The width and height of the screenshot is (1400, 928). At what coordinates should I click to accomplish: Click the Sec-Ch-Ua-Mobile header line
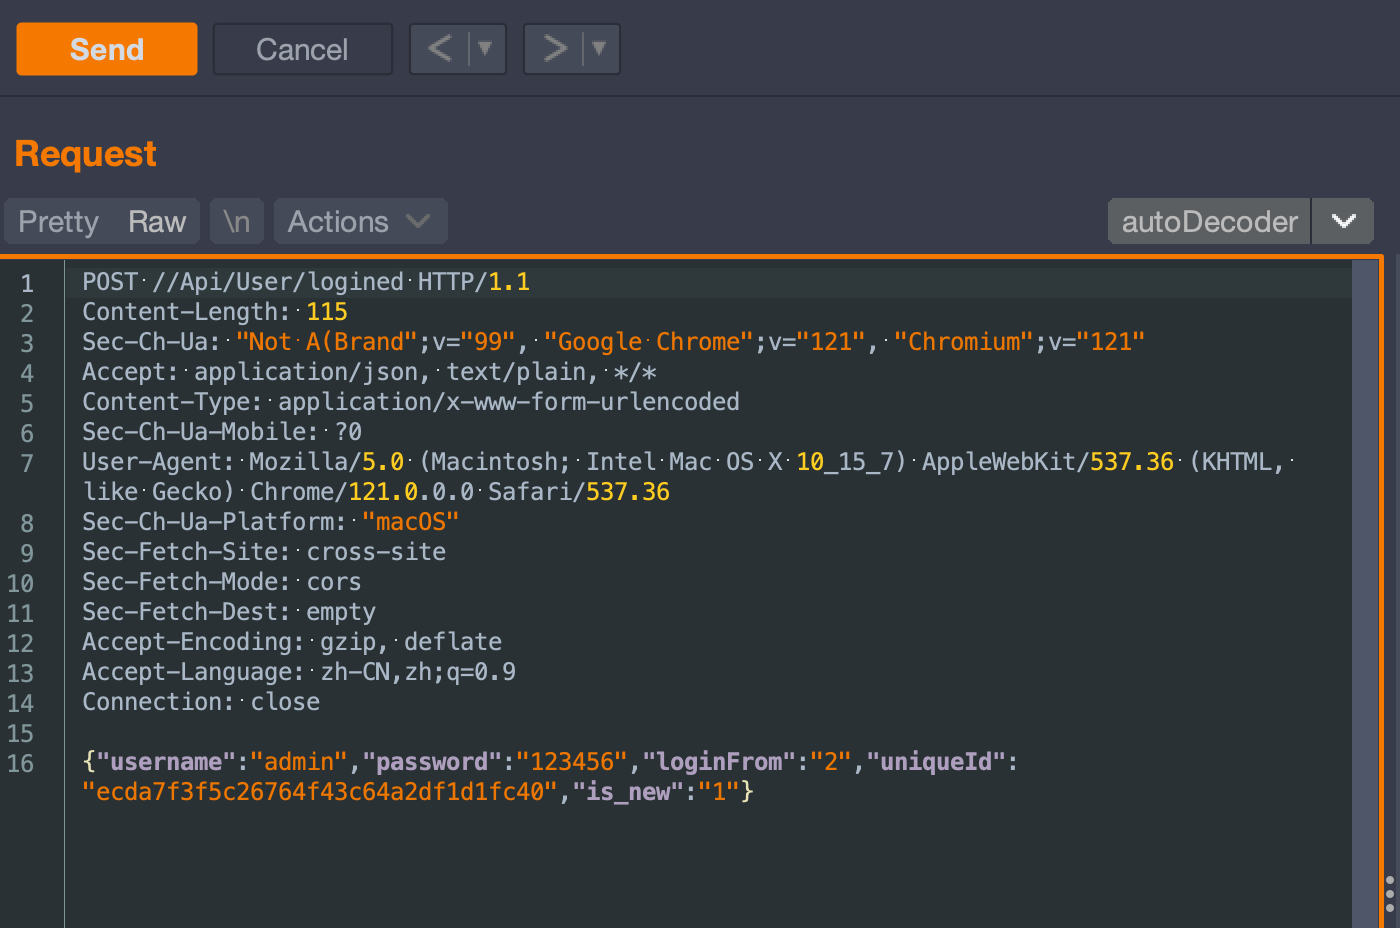coord(222,432)
